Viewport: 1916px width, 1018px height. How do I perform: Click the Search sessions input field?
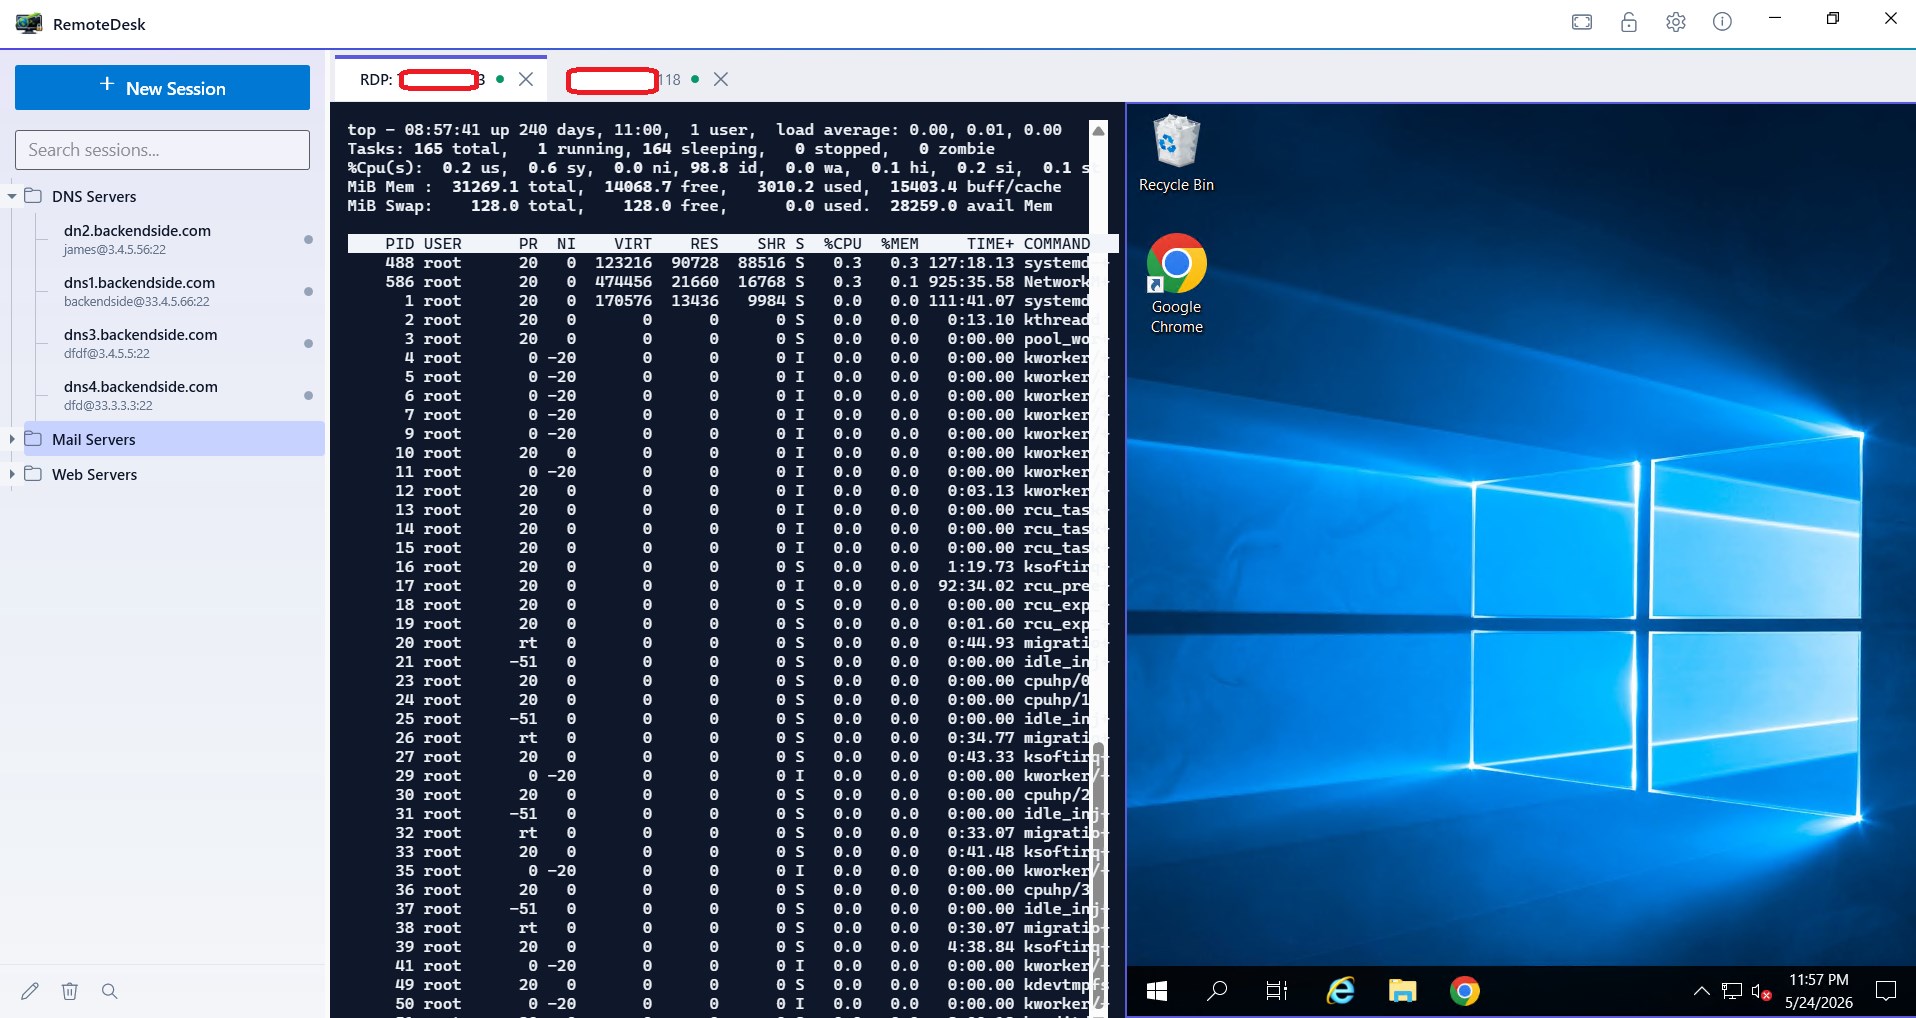pyautogui.click(x=162, y=150)
